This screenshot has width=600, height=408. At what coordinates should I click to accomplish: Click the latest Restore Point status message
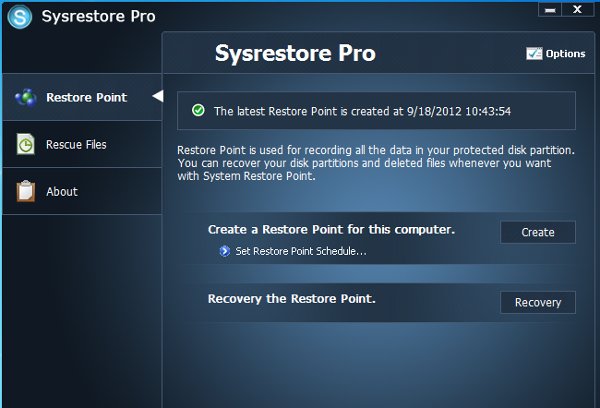click(362, 111)
